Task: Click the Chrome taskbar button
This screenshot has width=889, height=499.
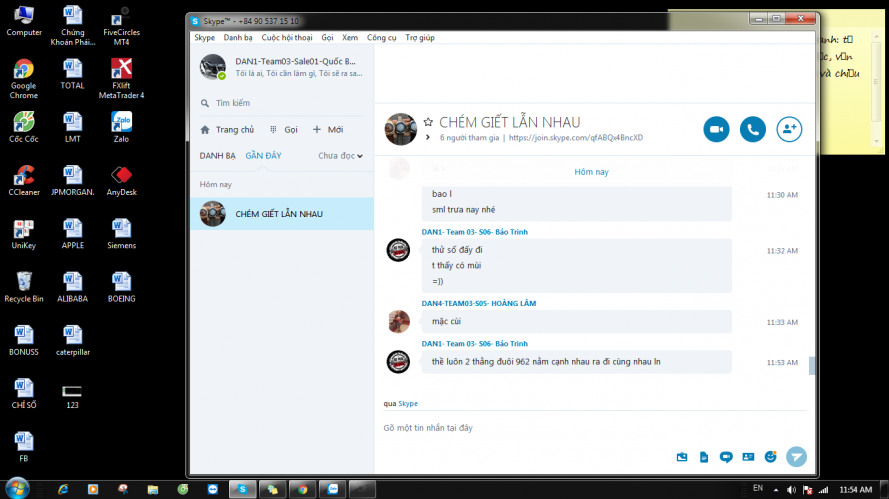Action: pyautogui.click(x=303, y=489)
